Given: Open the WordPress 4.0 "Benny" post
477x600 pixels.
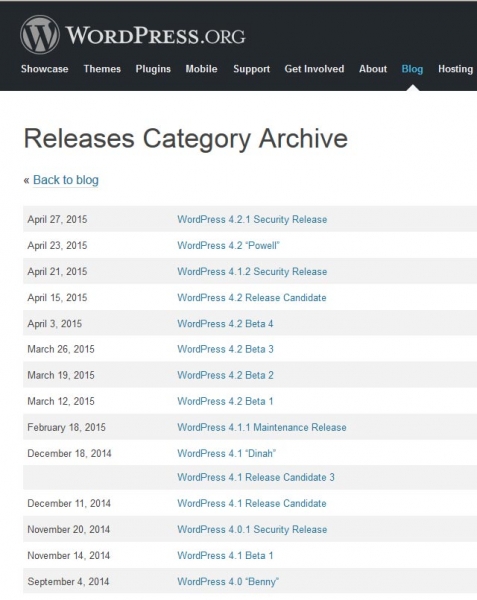Looking at the screenshot, I should click(228, 581).
